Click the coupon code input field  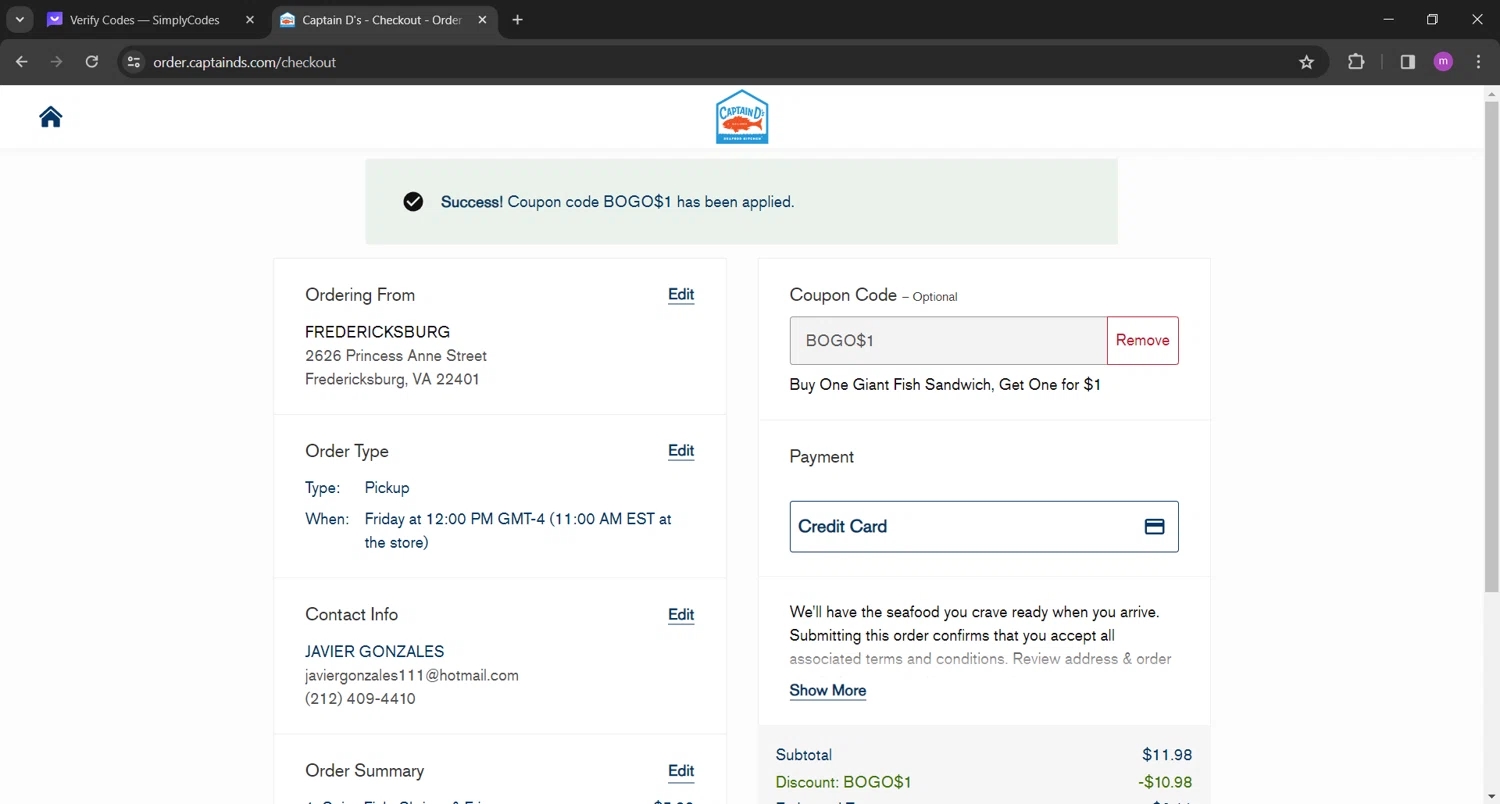(x=947, y=340)
